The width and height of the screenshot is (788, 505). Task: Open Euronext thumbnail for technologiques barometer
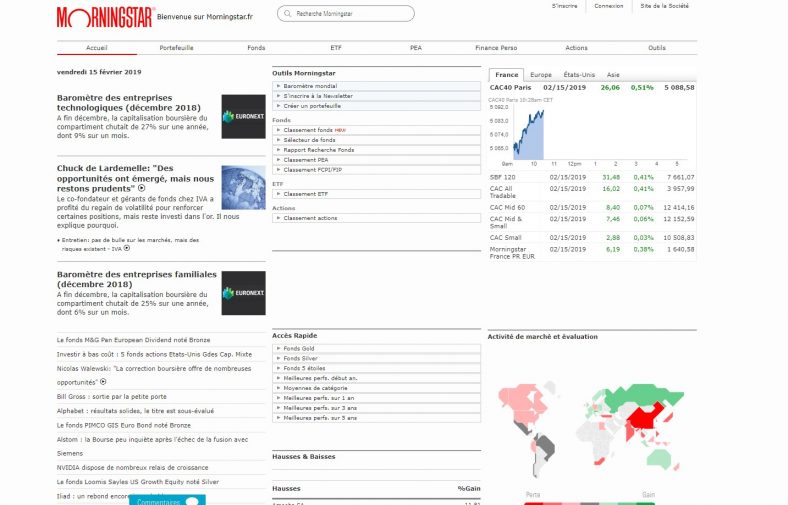tap(244, 117)
